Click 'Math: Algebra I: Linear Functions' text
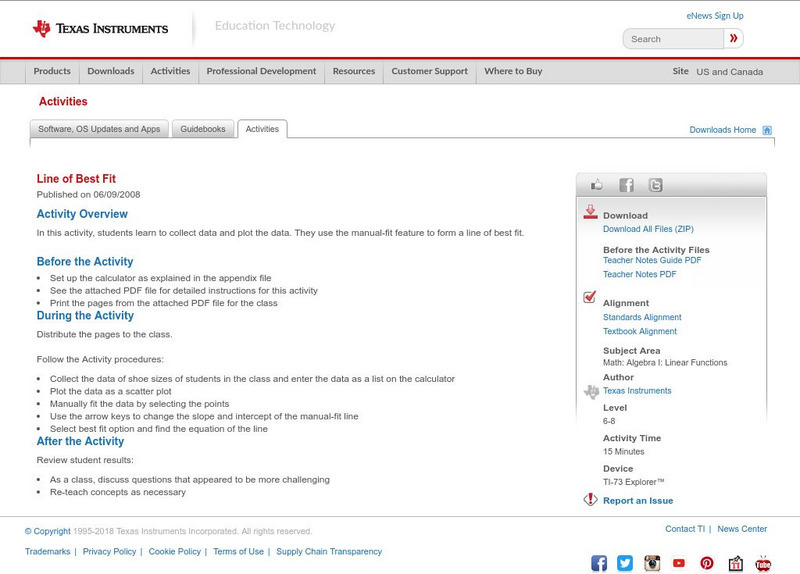 (x=665, y=363)
